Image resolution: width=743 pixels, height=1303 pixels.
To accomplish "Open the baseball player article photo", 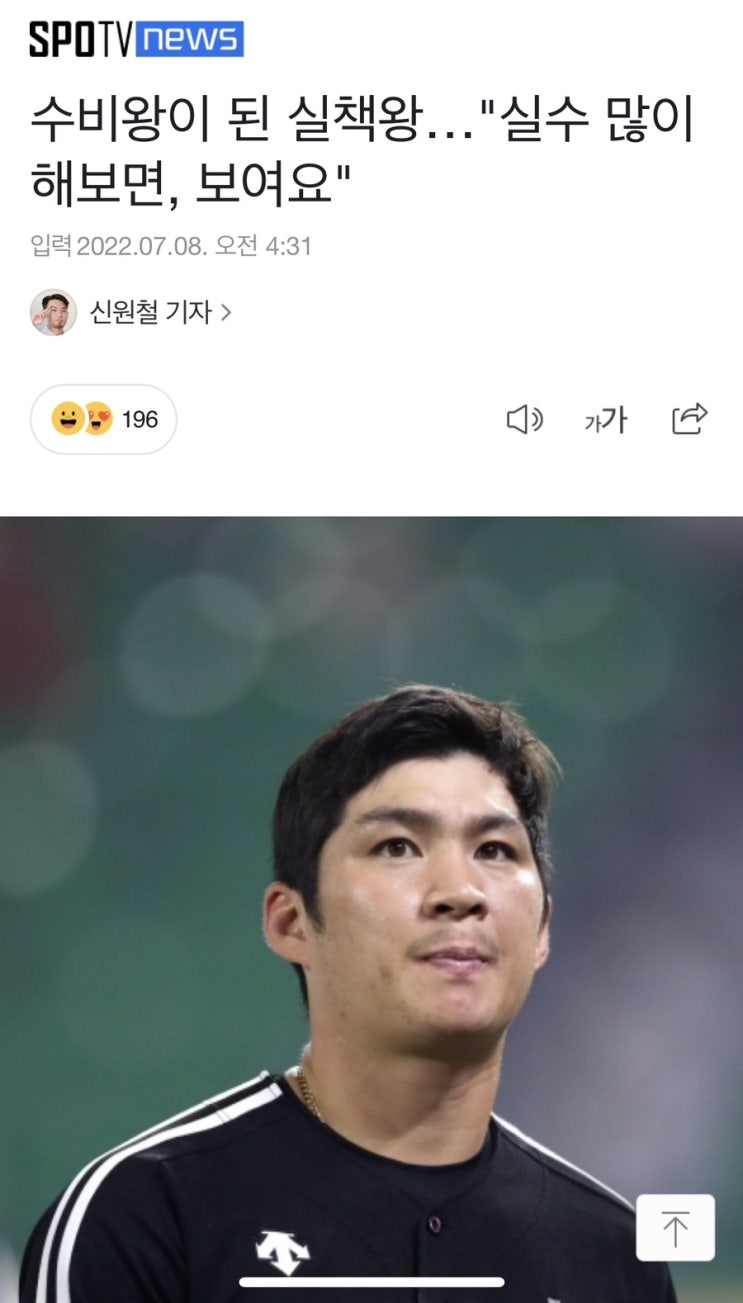I will coord(371,909).
